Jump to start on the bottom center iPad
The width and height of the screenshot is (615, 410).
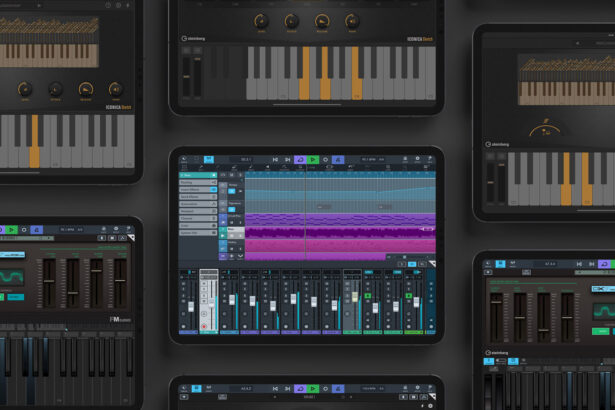tap(275, 388)
